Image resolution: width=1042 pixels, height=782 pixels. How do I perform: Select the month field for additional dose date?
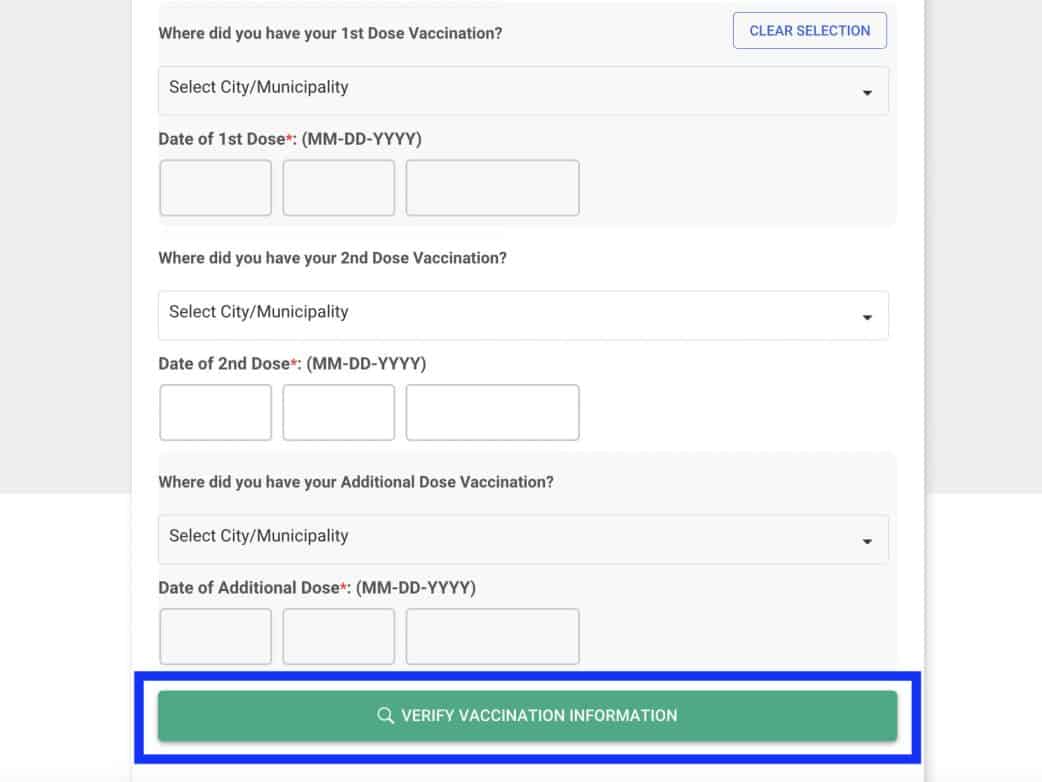[215, 636]
